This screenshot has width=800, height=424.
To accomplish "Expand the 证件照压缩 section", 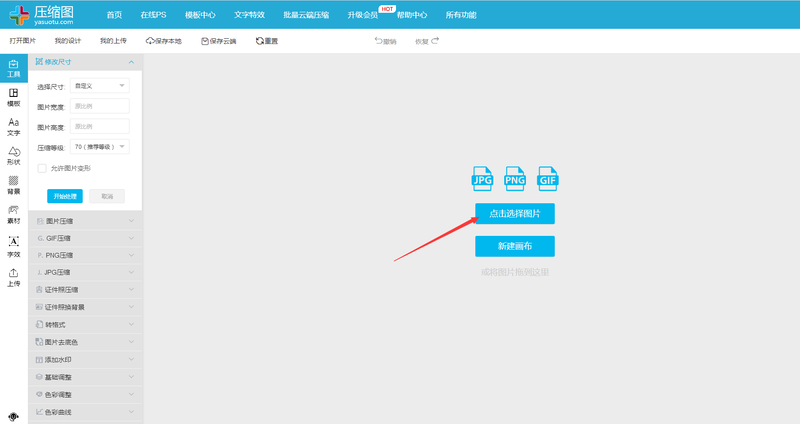I will tap(85, 290).
